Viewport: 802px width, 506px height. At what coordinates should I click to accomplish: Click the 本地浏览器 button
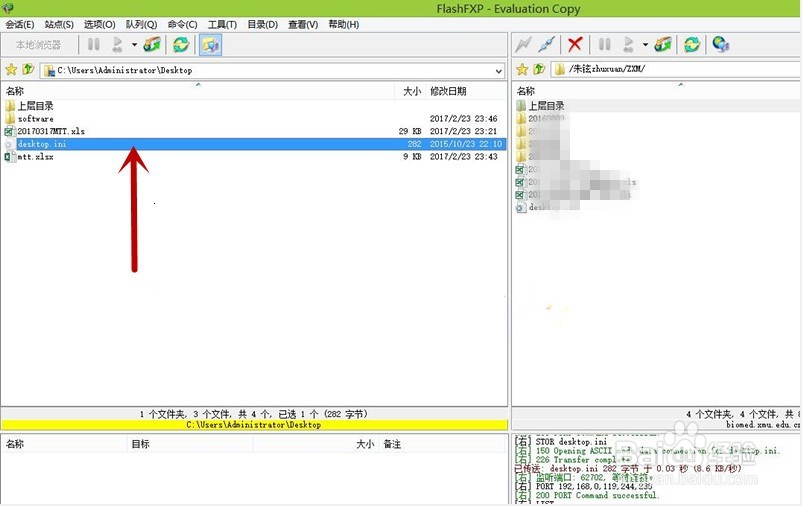click(38, 45)
